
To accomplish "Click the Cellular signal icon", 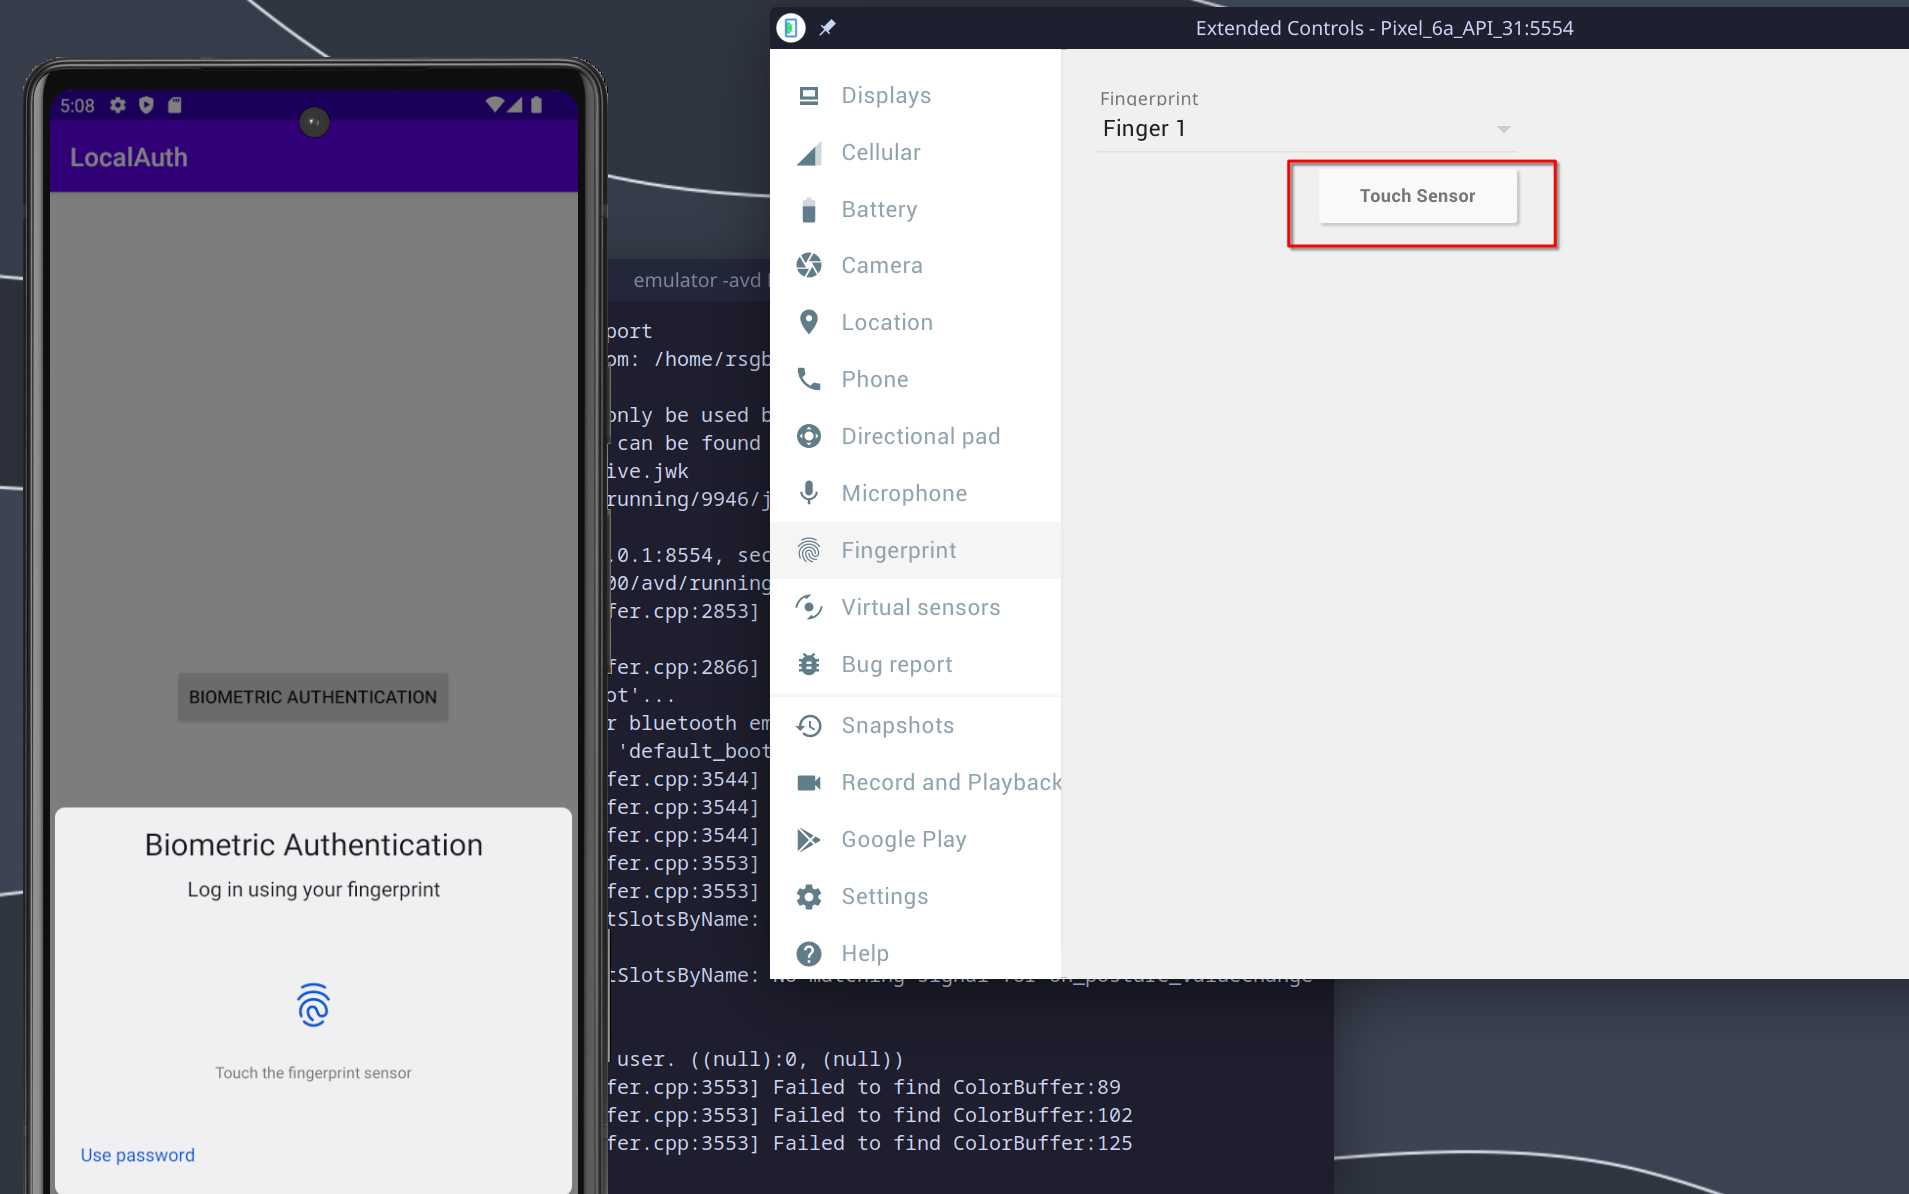I will 809,153.
